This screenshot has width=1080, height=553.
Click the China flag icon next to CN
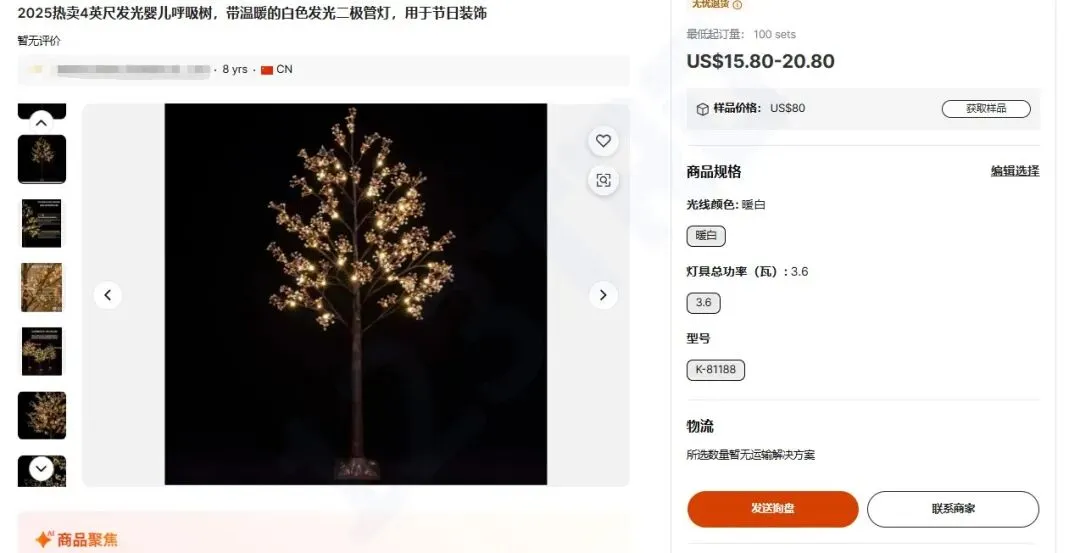pos(267,70)
